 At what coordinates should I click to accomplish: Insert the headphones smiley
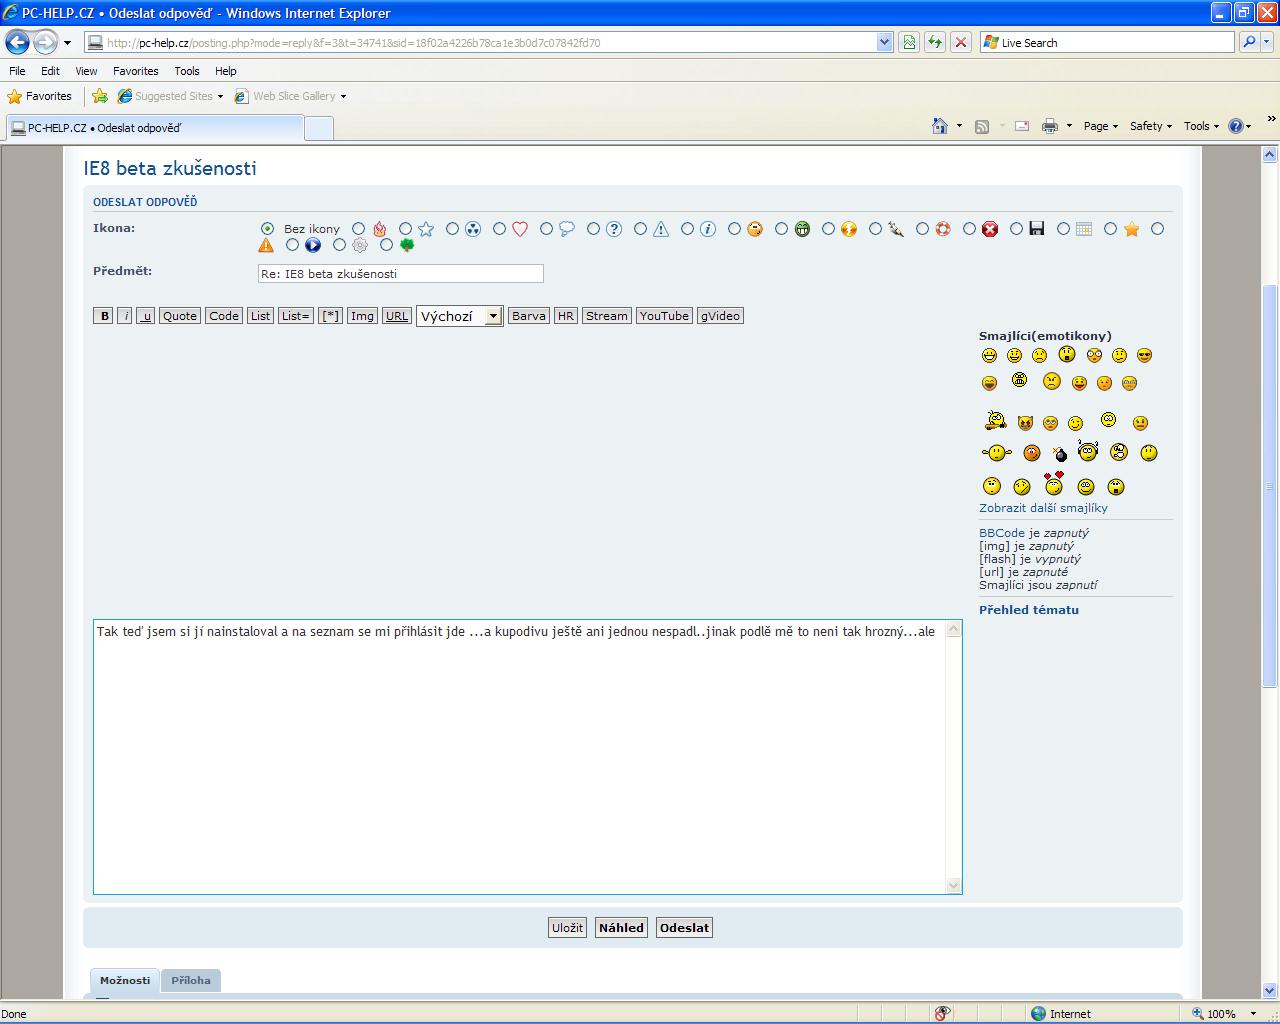click(x=1088, y=450)
